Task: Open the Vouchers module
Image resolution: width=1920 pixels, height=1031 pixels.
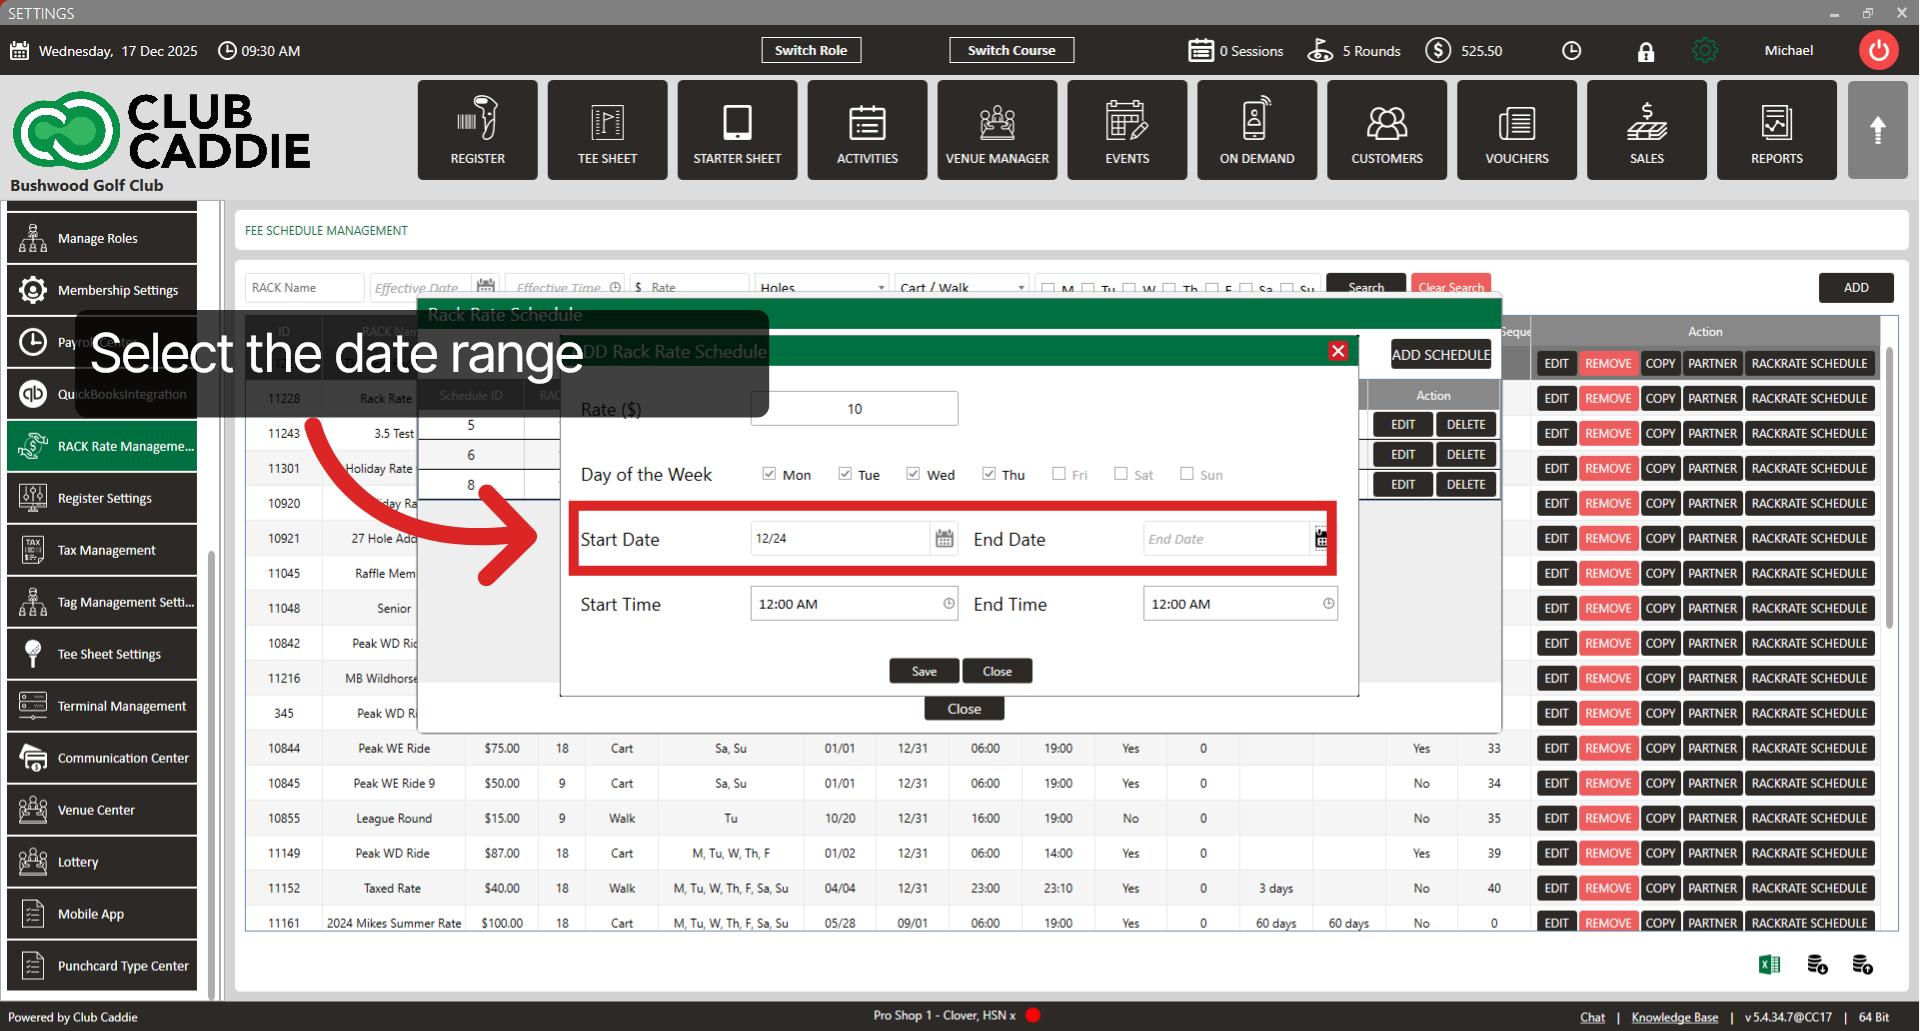Action: tap(1516, 130)
